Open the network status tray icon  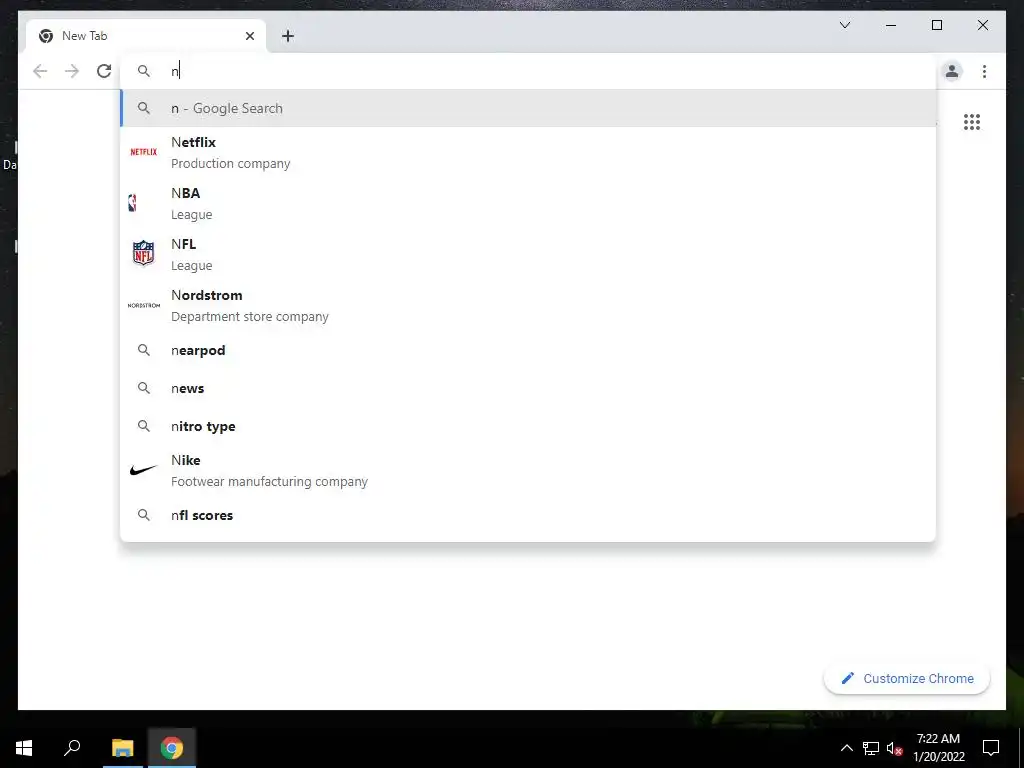[x=871, y=748]
